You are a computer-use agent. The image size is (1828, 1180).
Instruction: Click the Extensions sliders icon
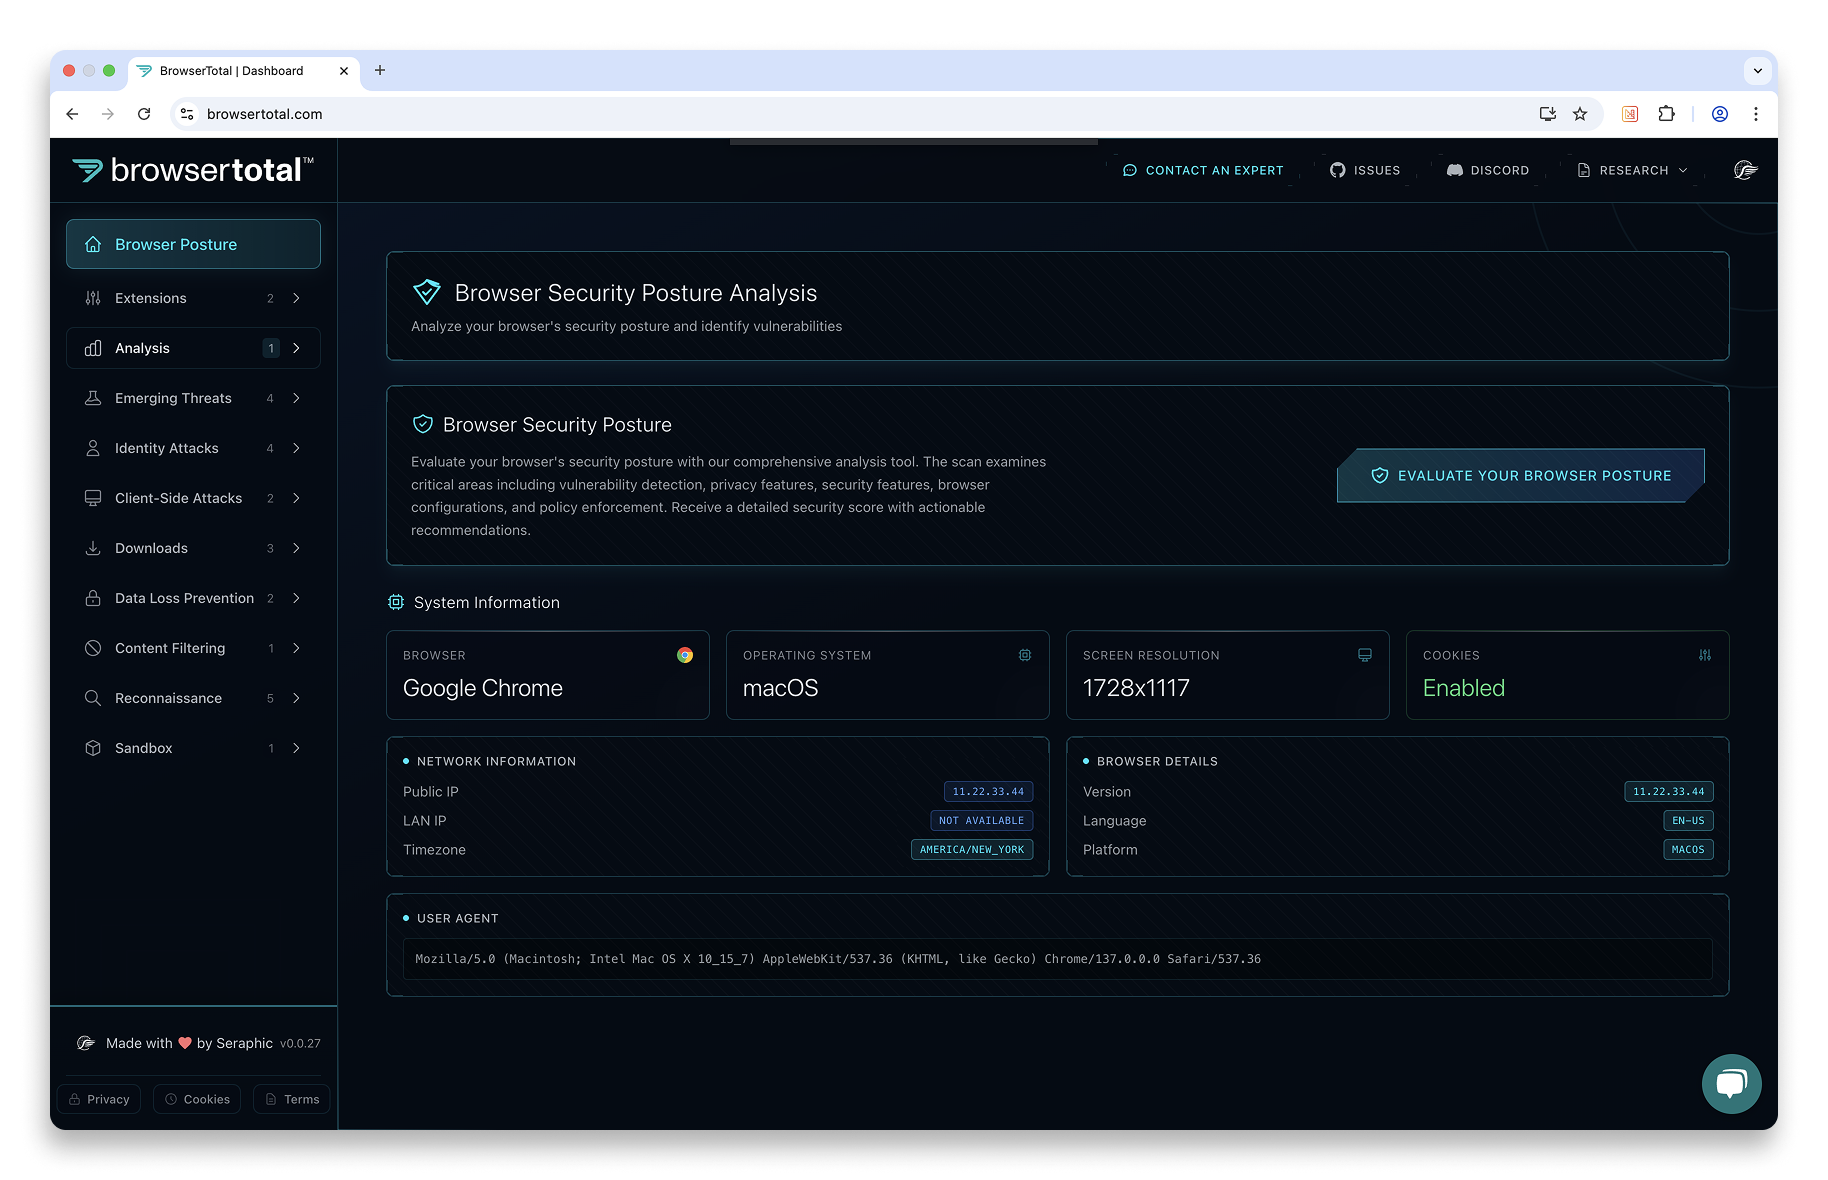pyautogui.click(x=93, y=298)
